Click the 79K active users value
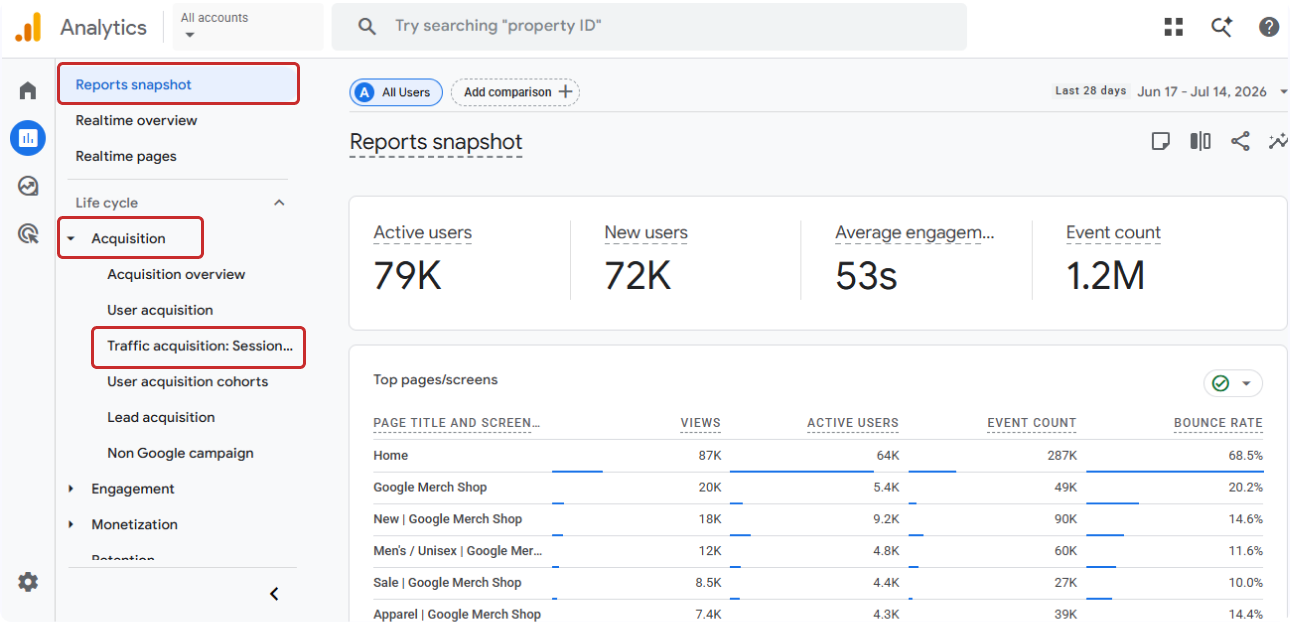The width and height of the screenshot is (1290, 622). coord(407,275)
